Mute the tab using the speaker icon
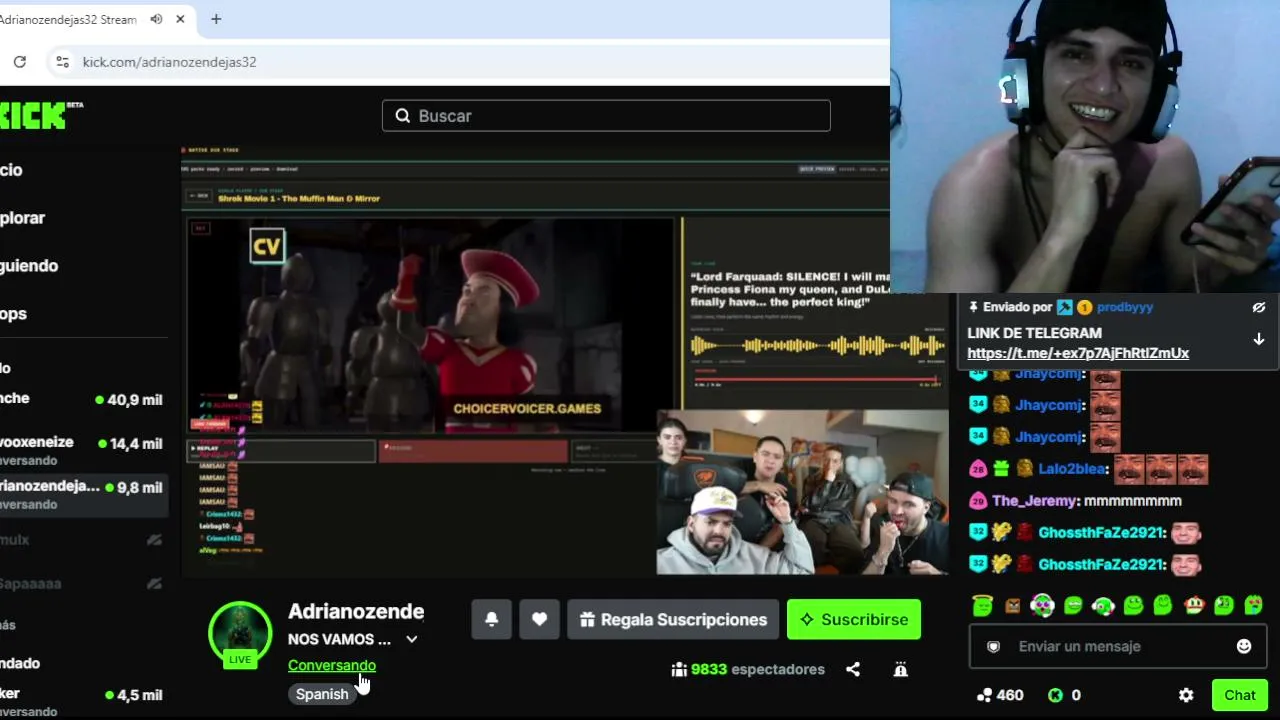The height and width of the screenshot is (720, 1280). (156, 19)
